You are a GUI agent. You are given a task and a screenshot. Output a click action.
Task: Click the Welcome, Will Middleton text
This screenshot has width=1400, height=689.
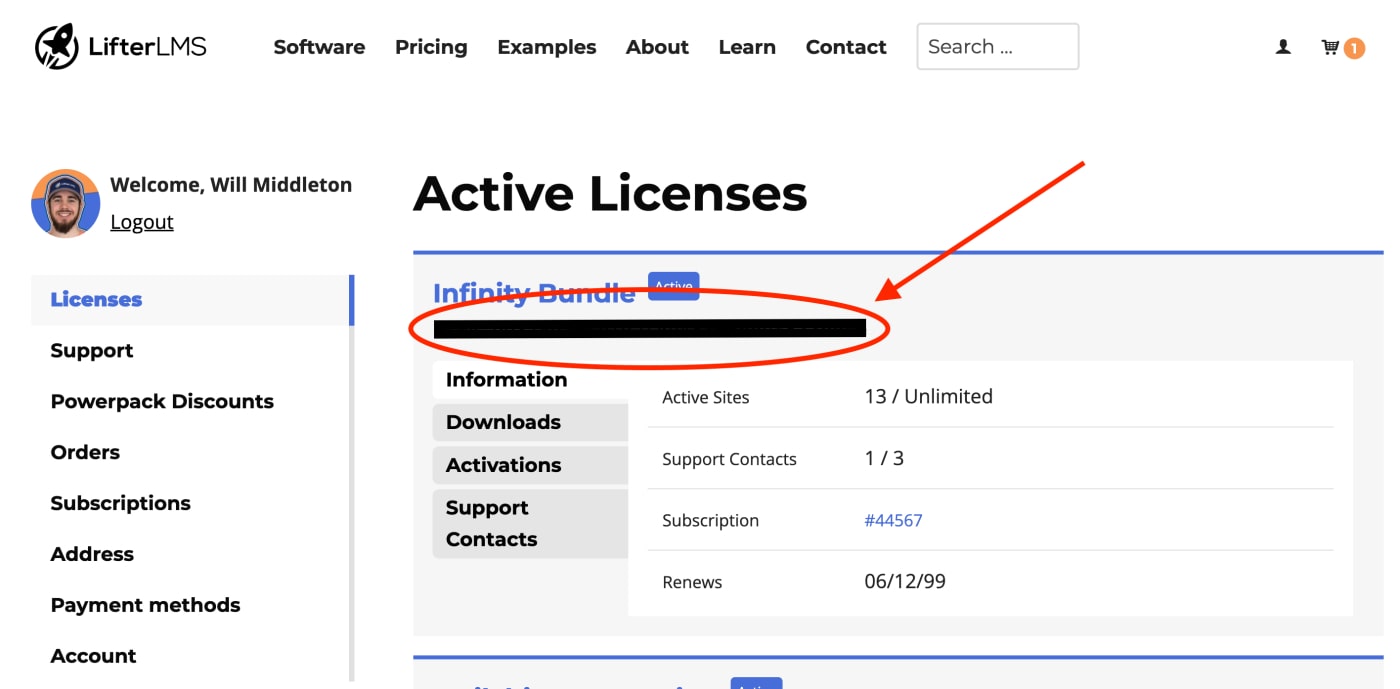231,185
